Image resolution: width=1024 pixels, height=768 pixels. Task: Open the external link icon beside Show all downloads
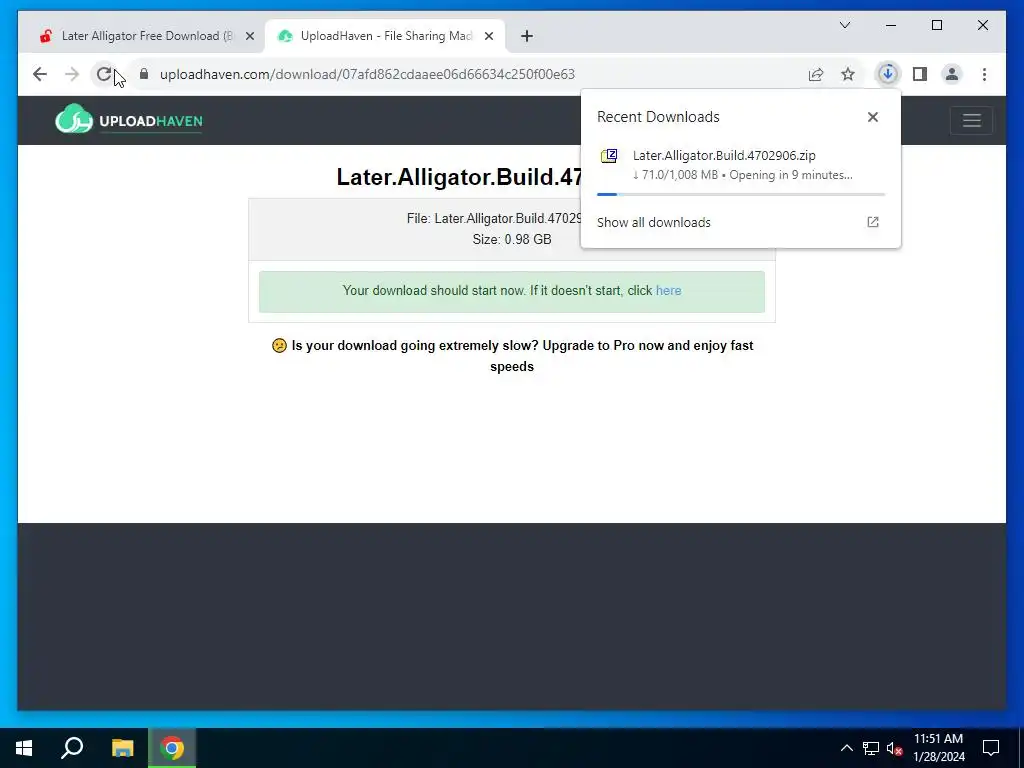872,222
